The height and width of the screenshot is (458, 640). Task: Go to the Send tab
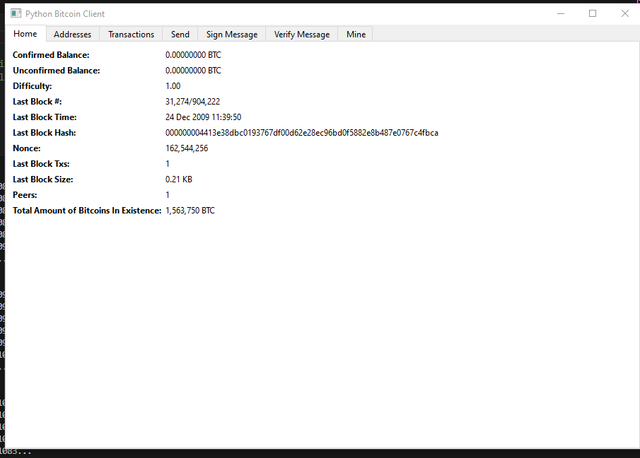click(x=180, y=34)
